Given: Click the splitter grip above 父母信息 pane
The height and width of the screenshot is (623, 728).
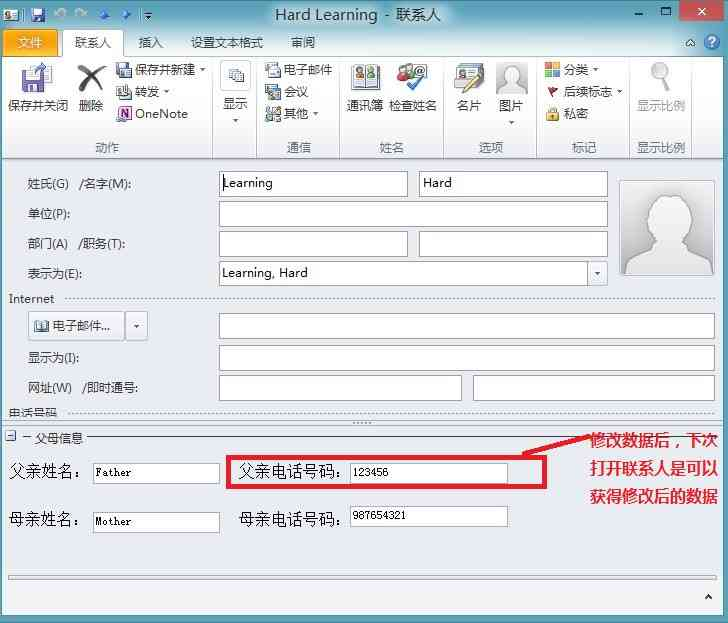Looking at the screenshot, I should click(362, 423).
